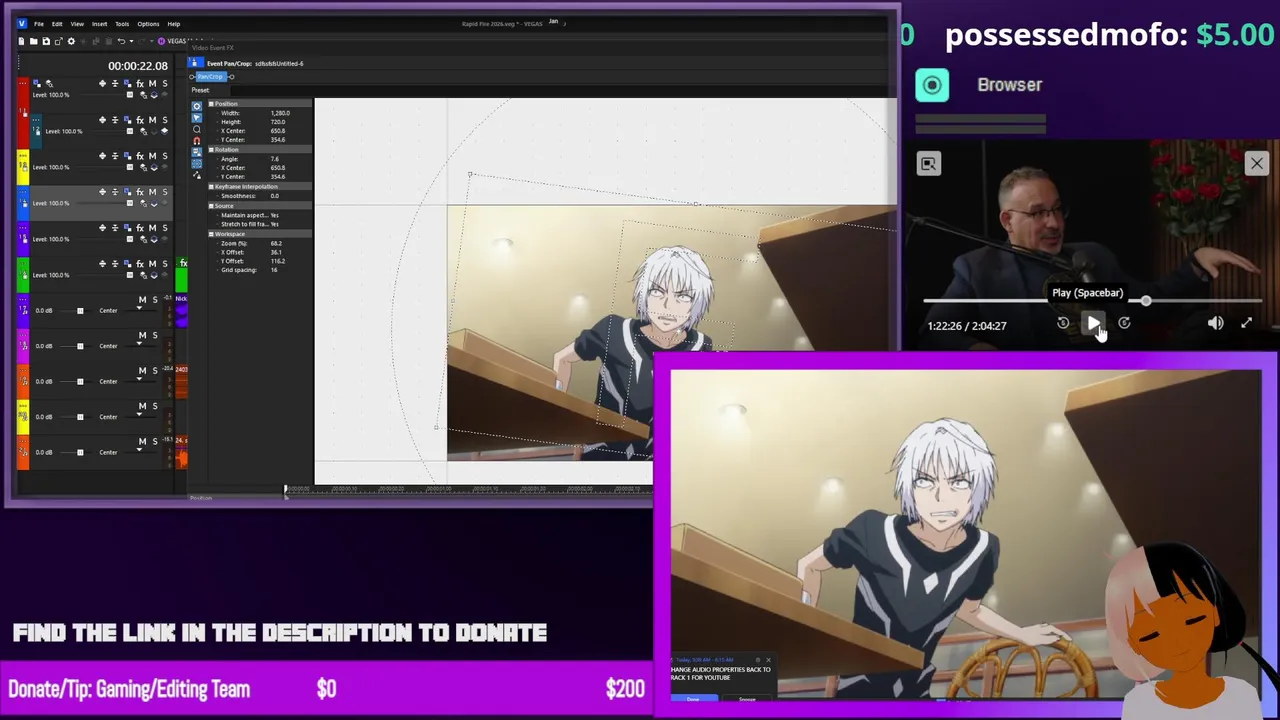
Task: Open the View menu in VEGAS
Action: click(x=77, y=23)
